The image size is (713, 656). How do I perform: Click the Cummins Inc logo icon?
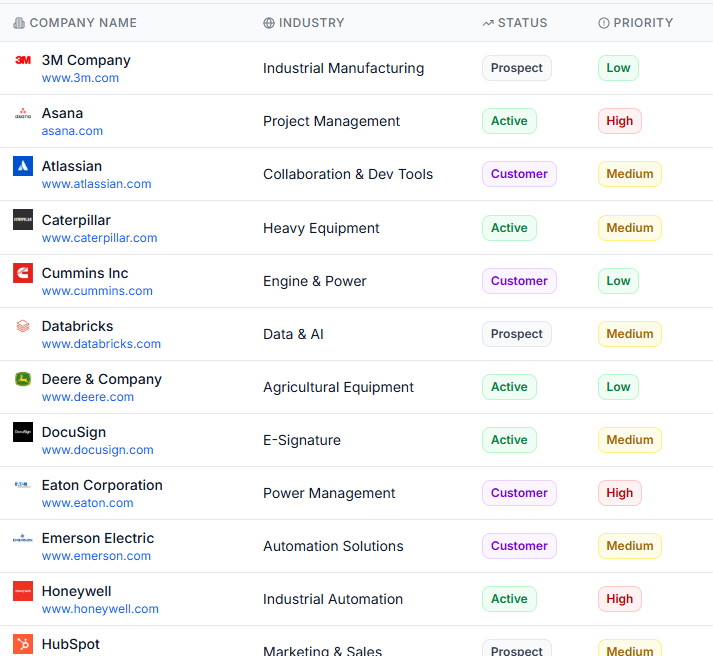point(23,273)
